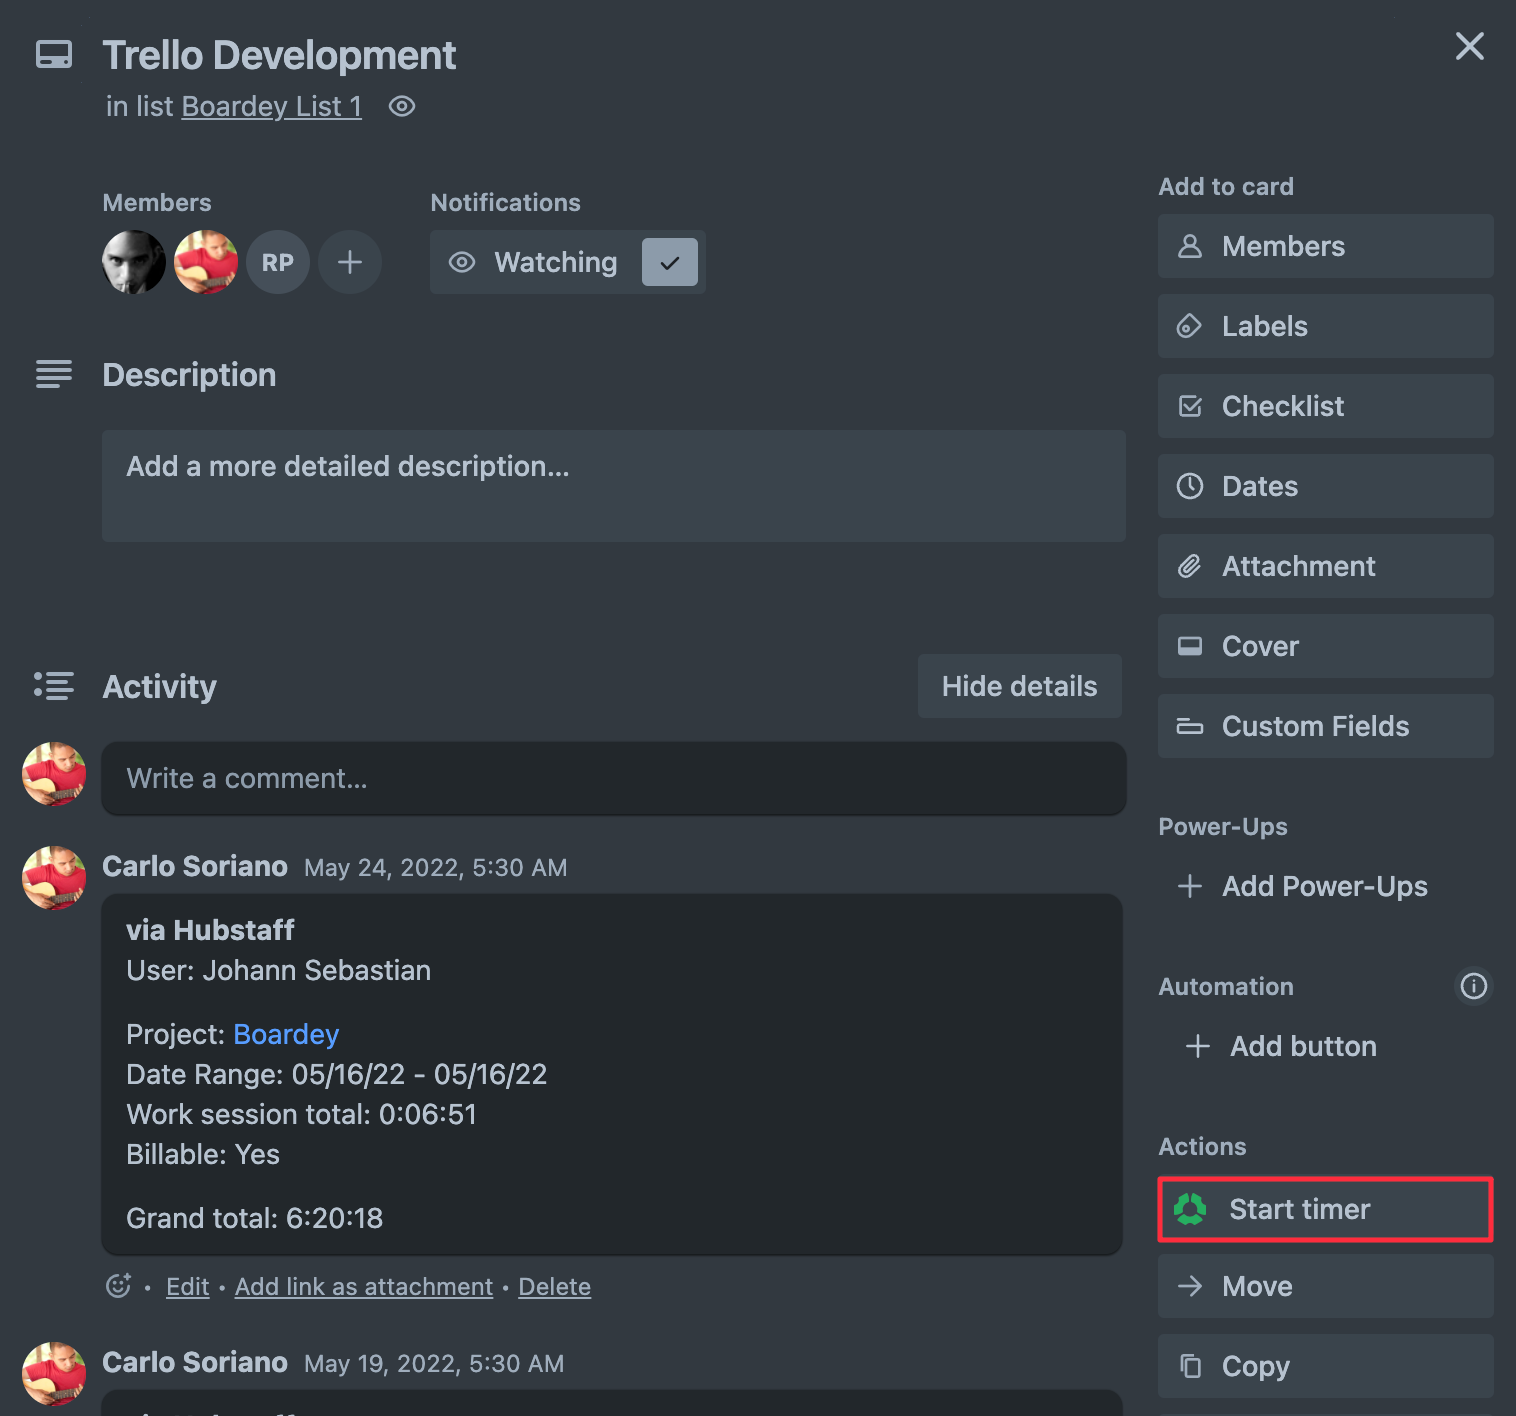This screenshot has height=1416, width=1516.
Task: Click the eye watch icon beside Boardey List 1
Action: point(402,107)
